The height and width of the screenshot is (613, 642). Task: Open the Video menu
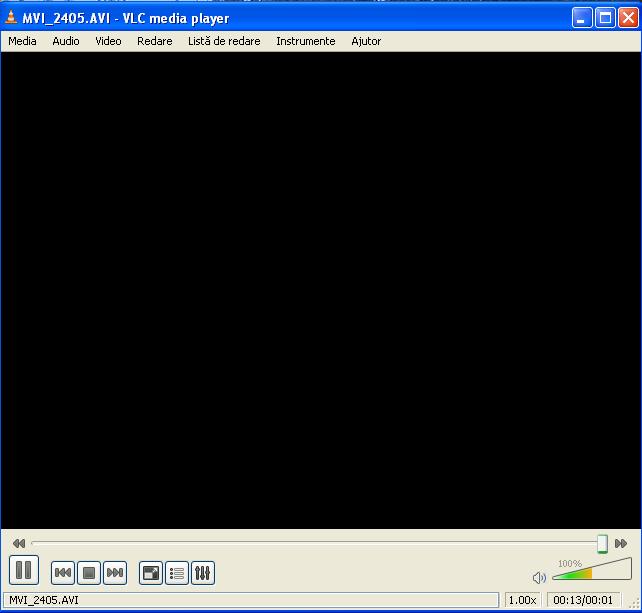109,41
